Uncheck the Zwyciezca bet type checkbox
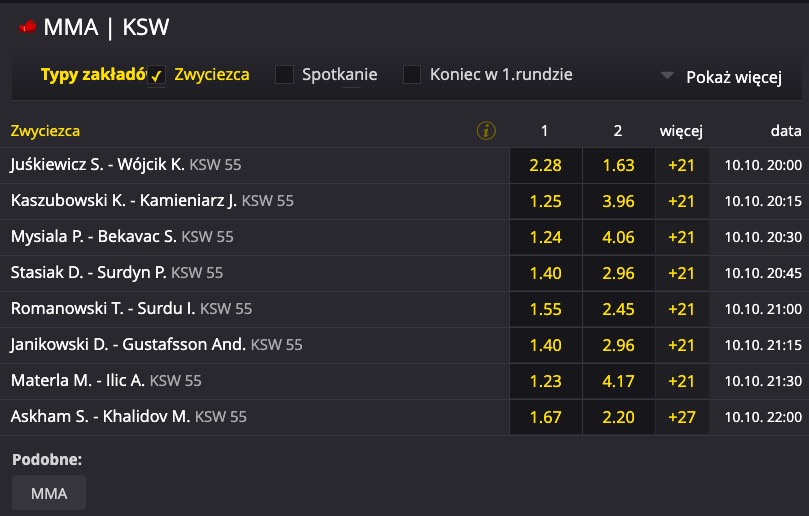Screen dimensions: 809x516 click(156, 75)
